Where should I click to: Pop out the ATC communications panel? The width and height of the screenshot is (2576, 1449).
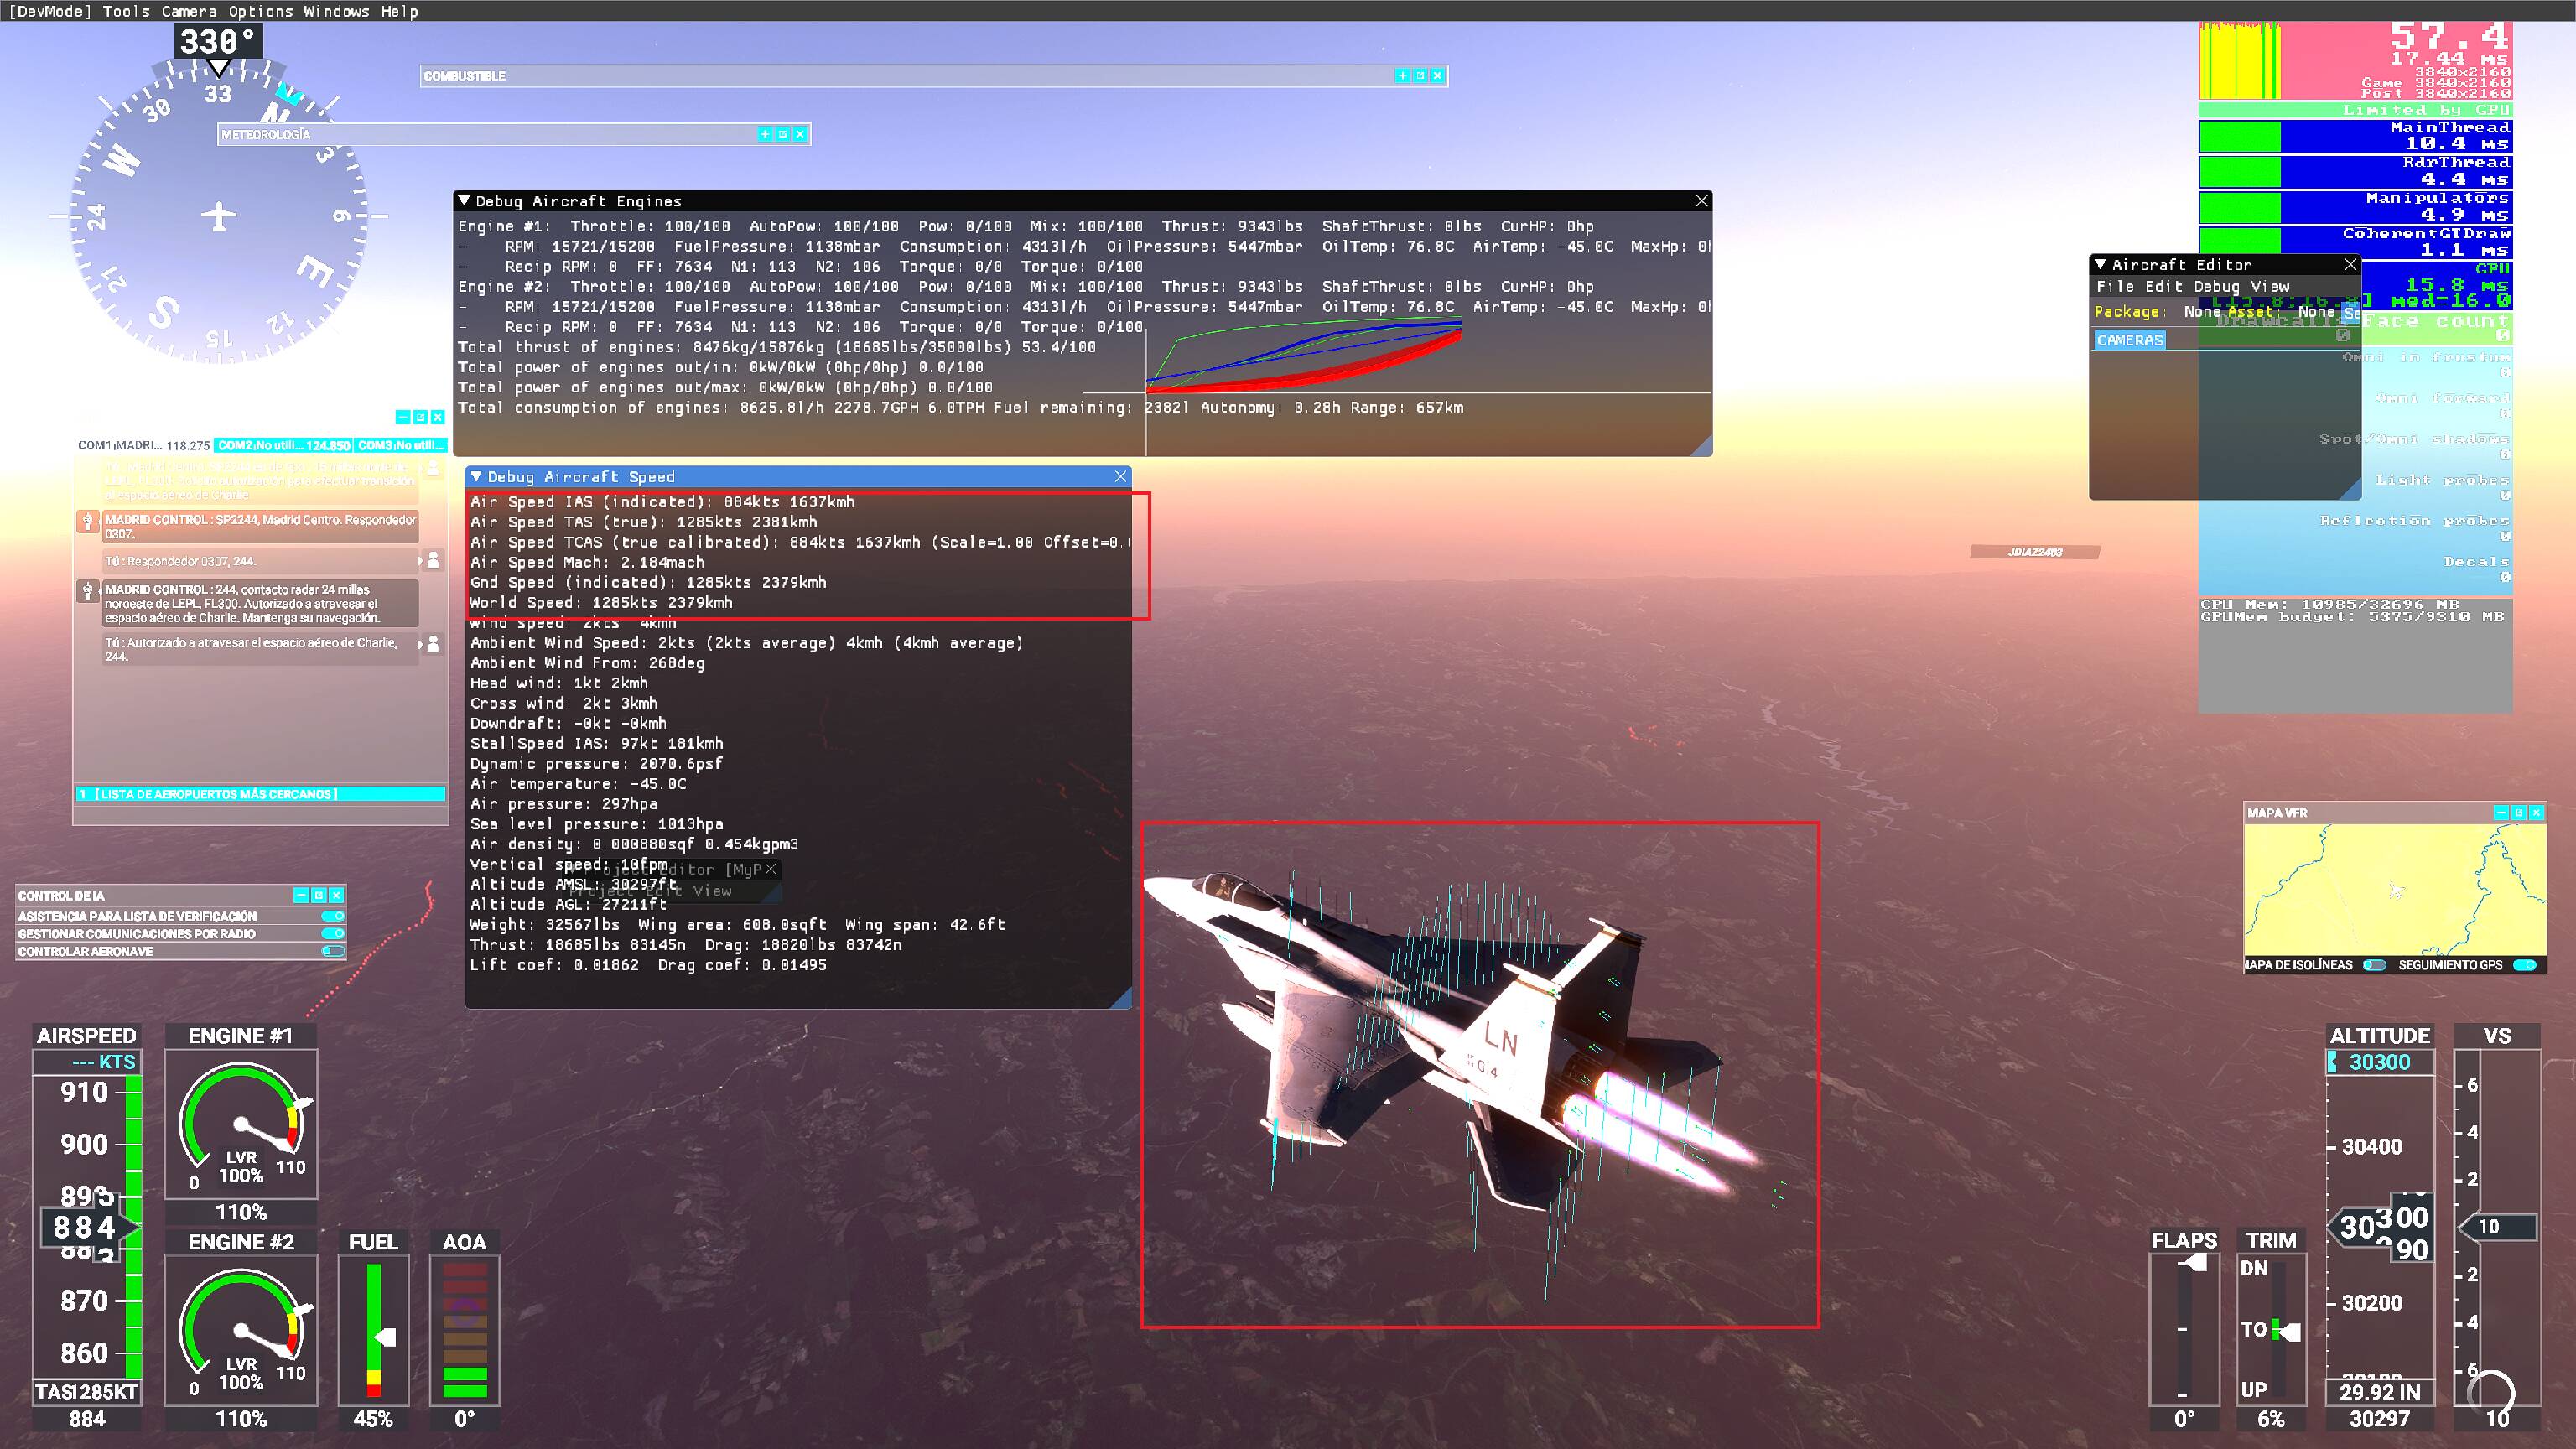(x=420, y=417)
